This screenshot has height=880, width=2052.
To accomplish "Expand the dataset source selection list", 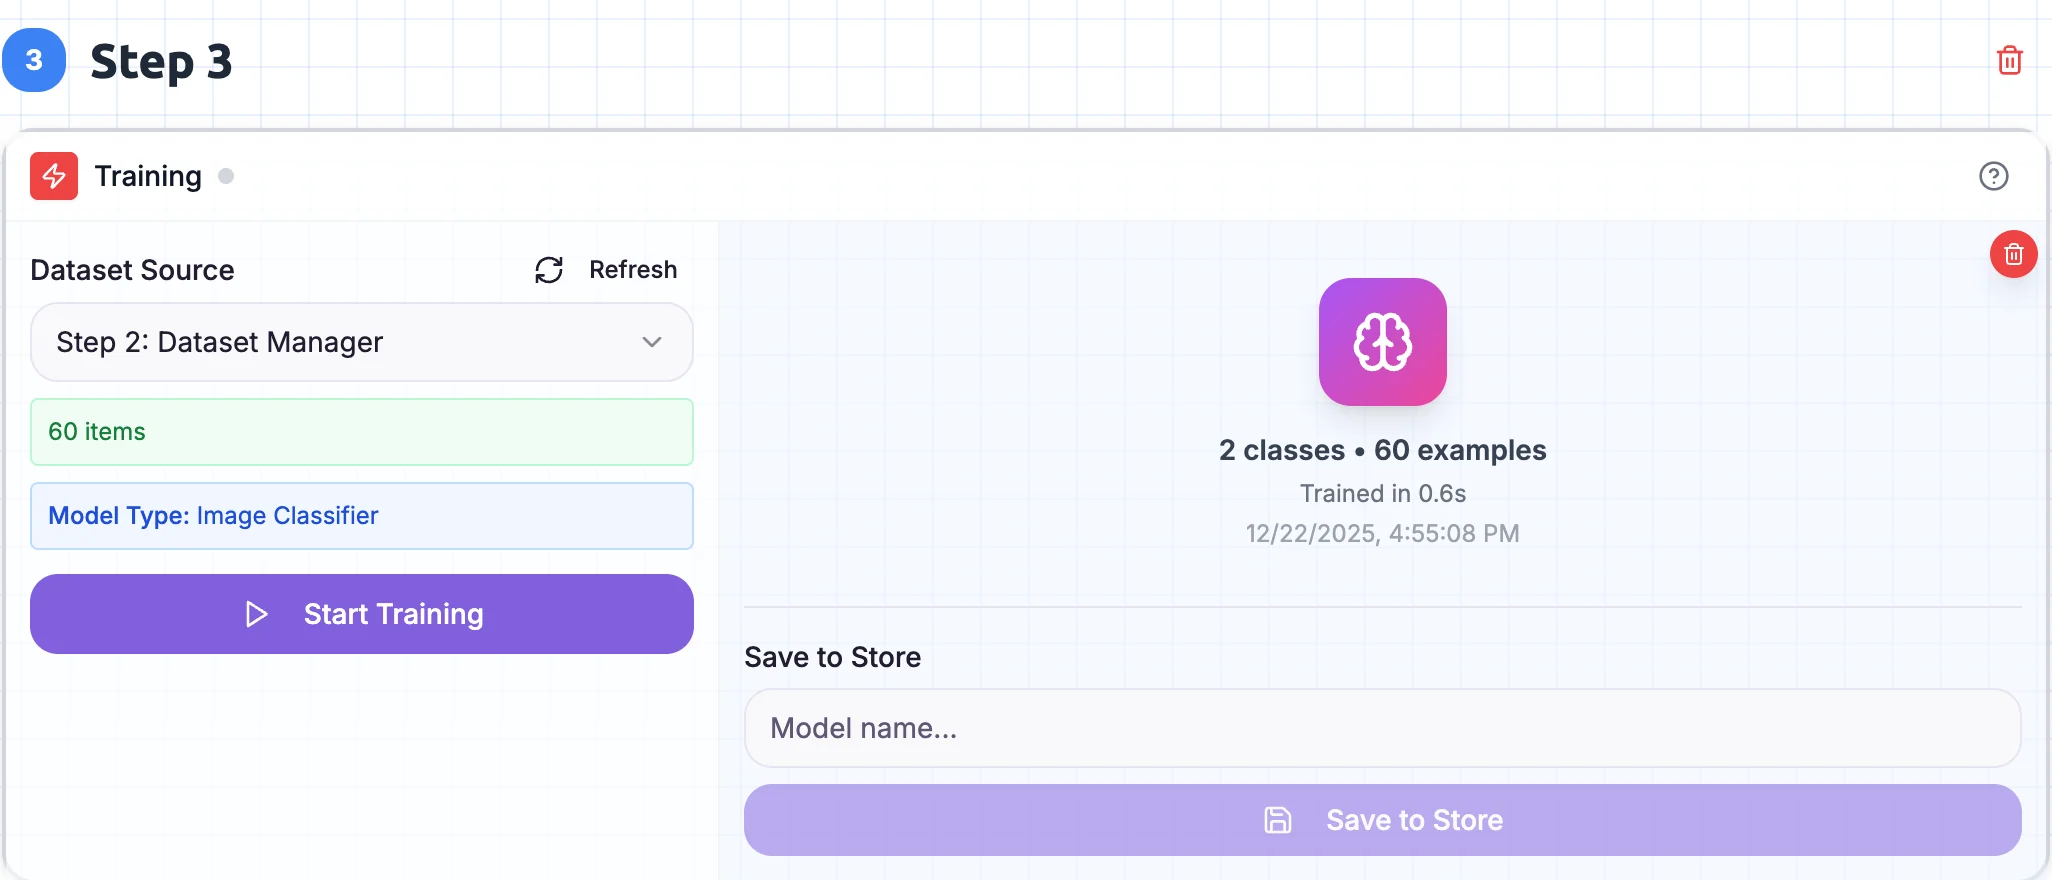I will tap(361, 342).
